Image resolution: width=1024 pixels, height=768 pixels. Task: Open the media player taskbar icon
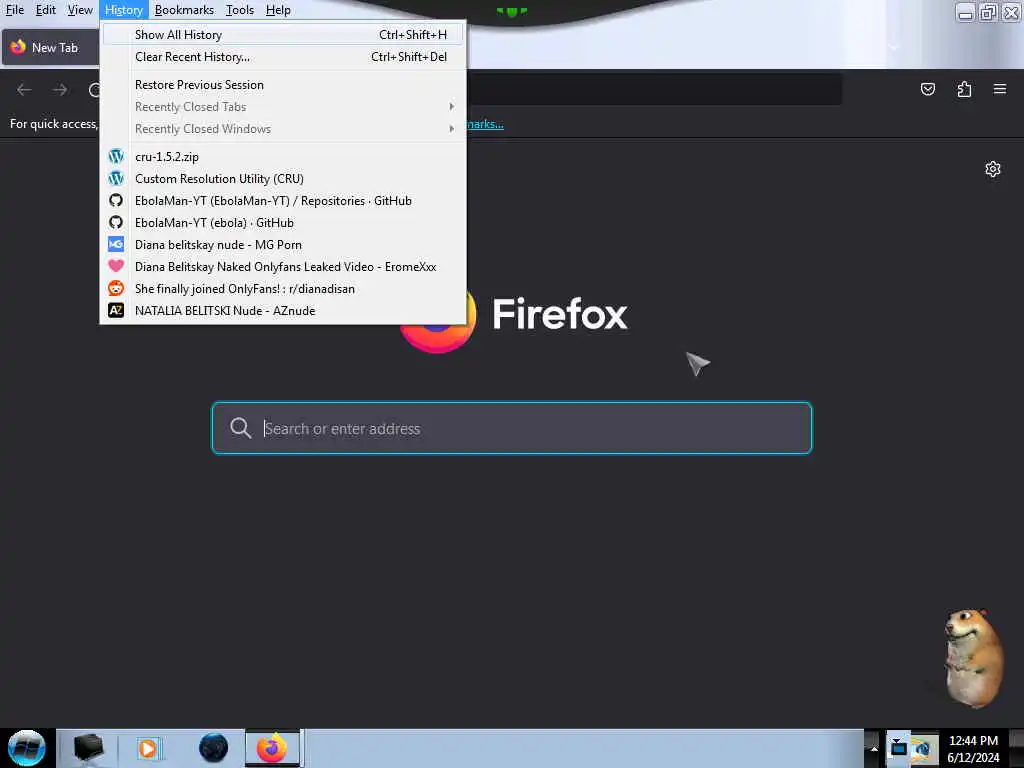pos(148,748)
